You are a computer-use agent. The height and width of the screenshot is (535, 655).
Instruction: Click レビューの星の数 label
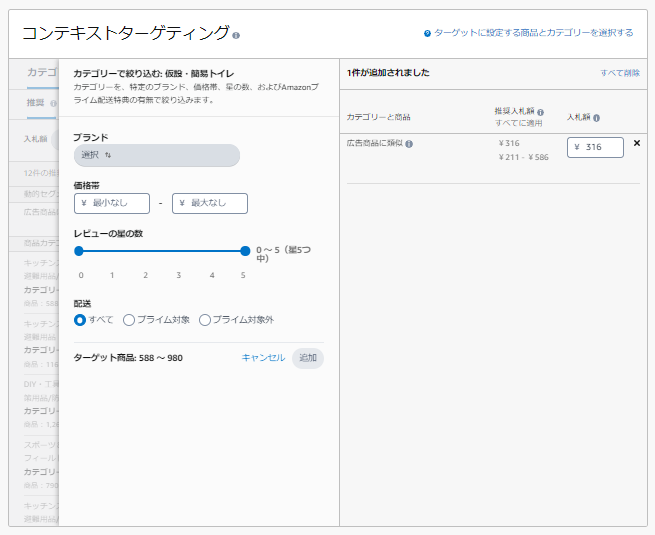tap(109, 233)
